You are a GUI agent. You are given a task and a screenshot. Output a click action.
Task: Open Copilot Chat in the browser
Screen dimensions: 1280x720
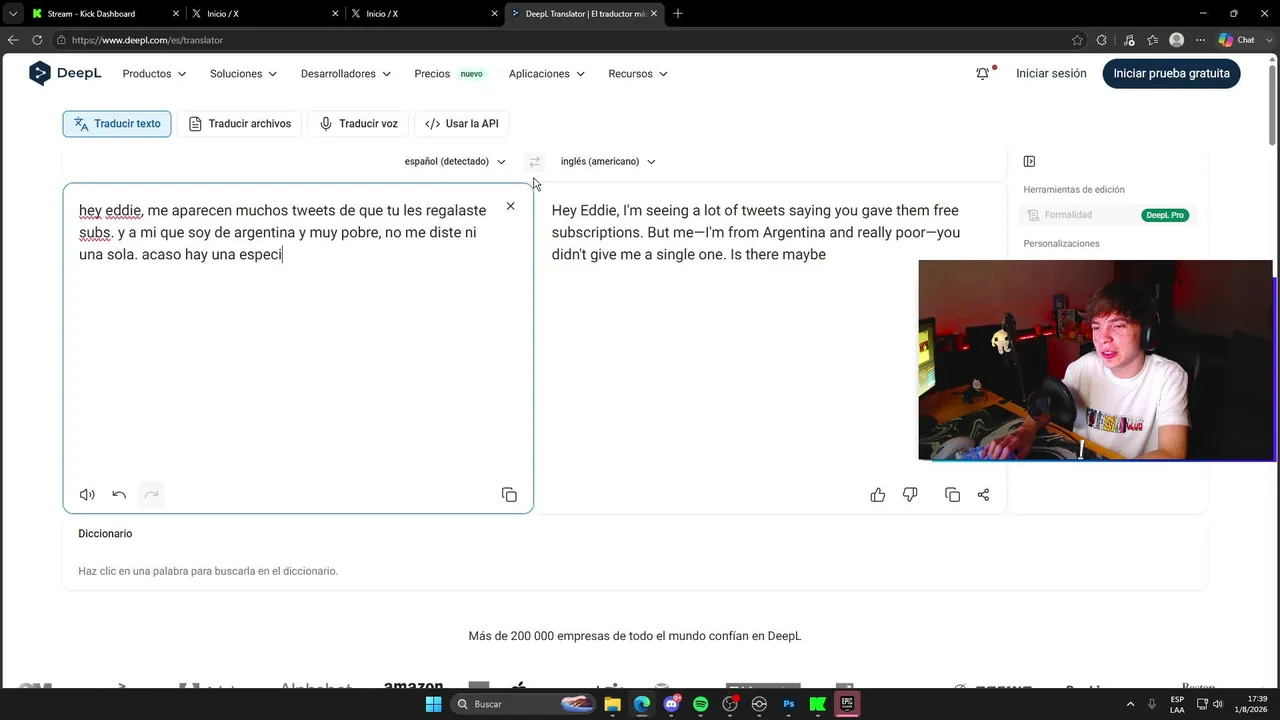click(1236, 40)
